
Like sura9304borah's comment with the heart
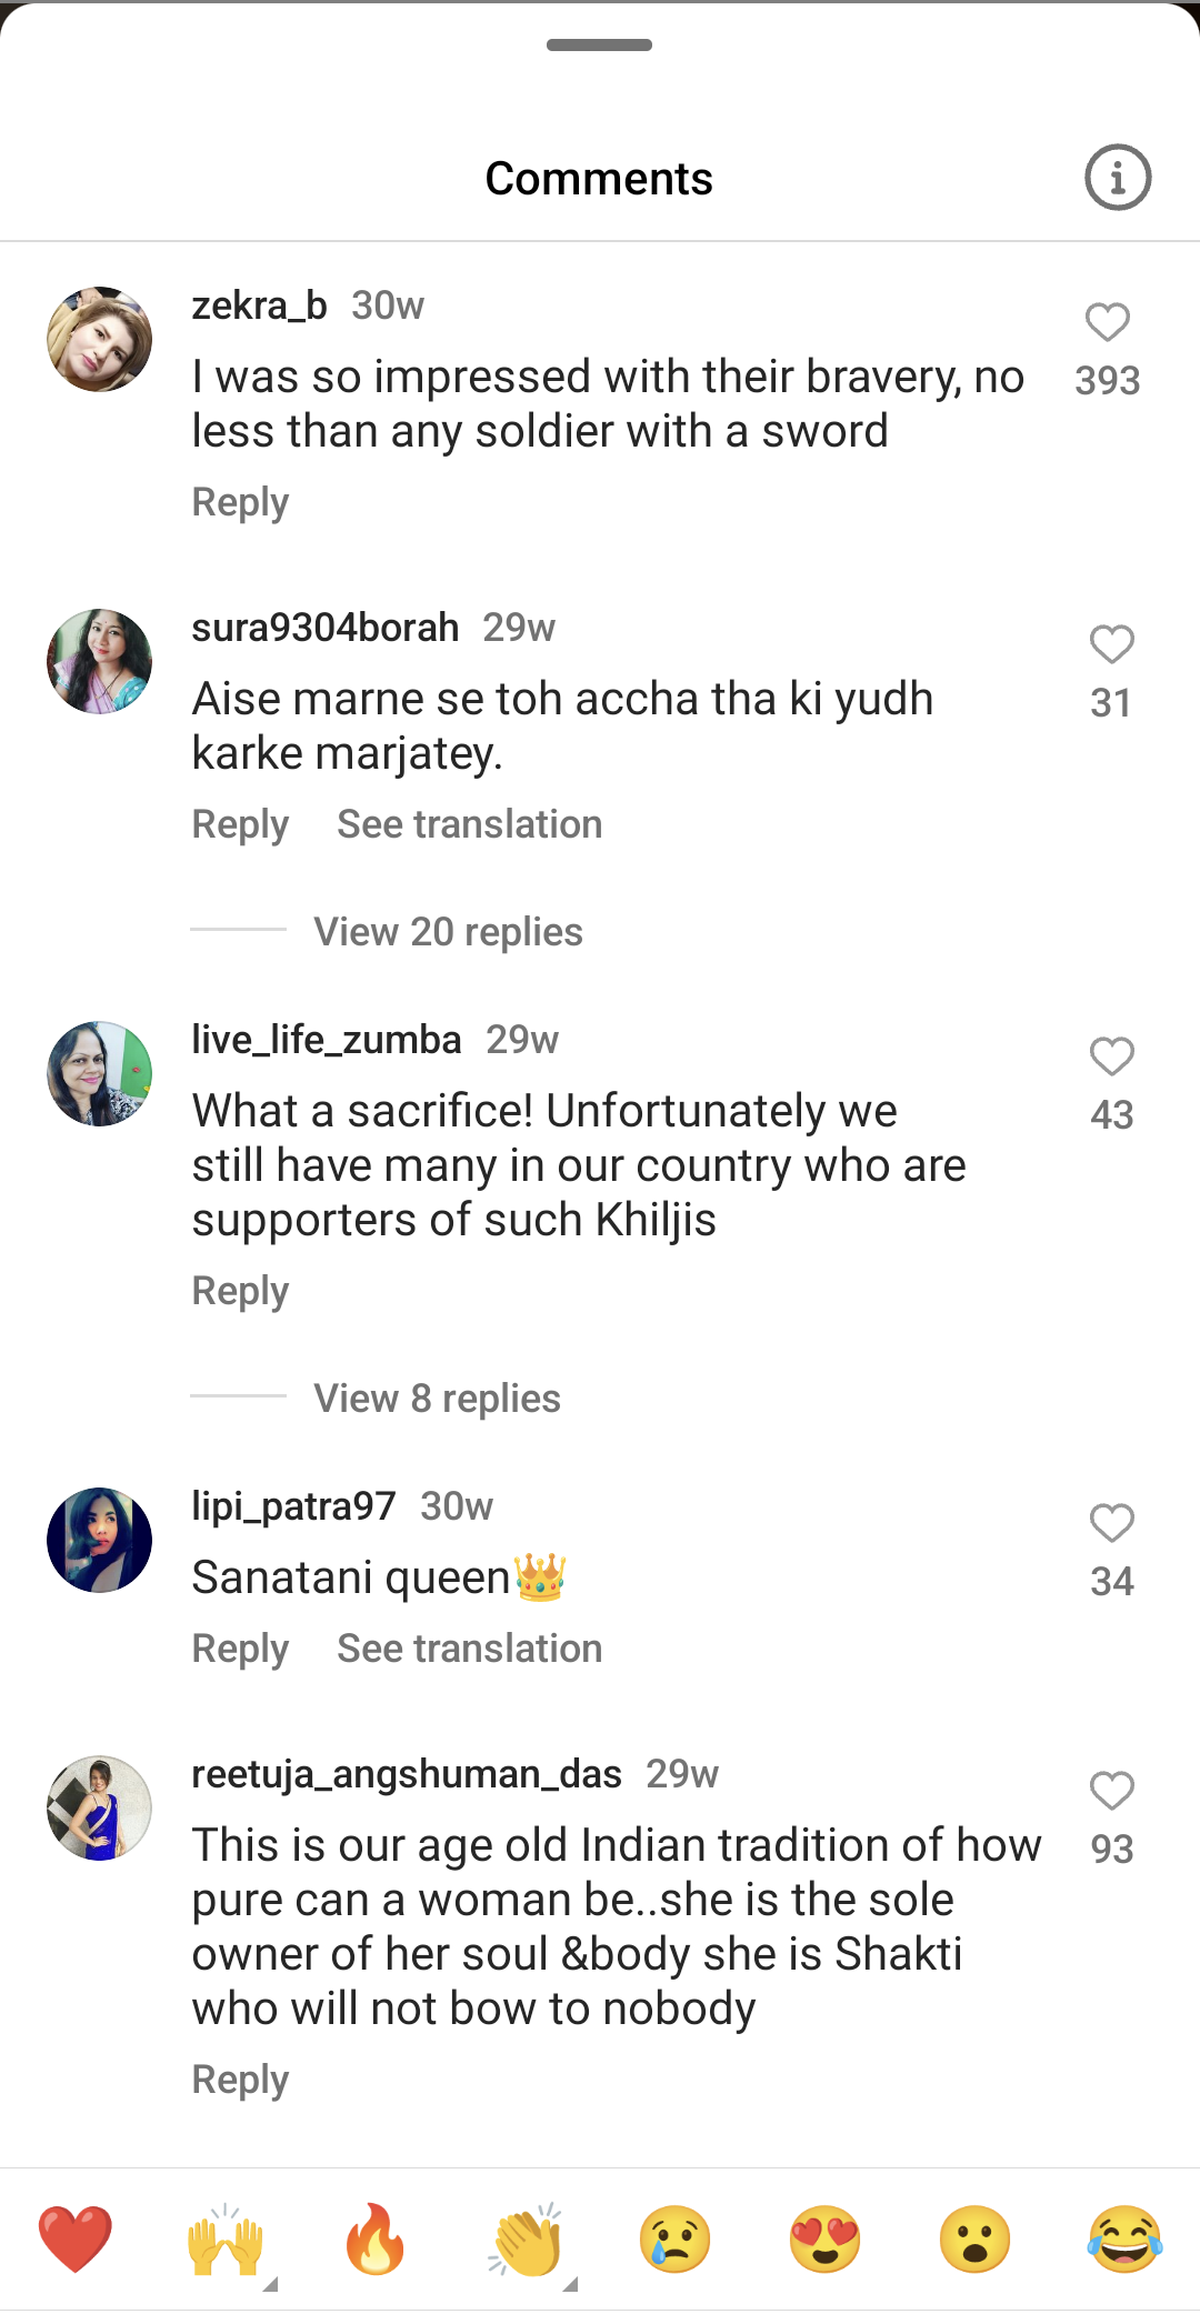[1111, 645]
